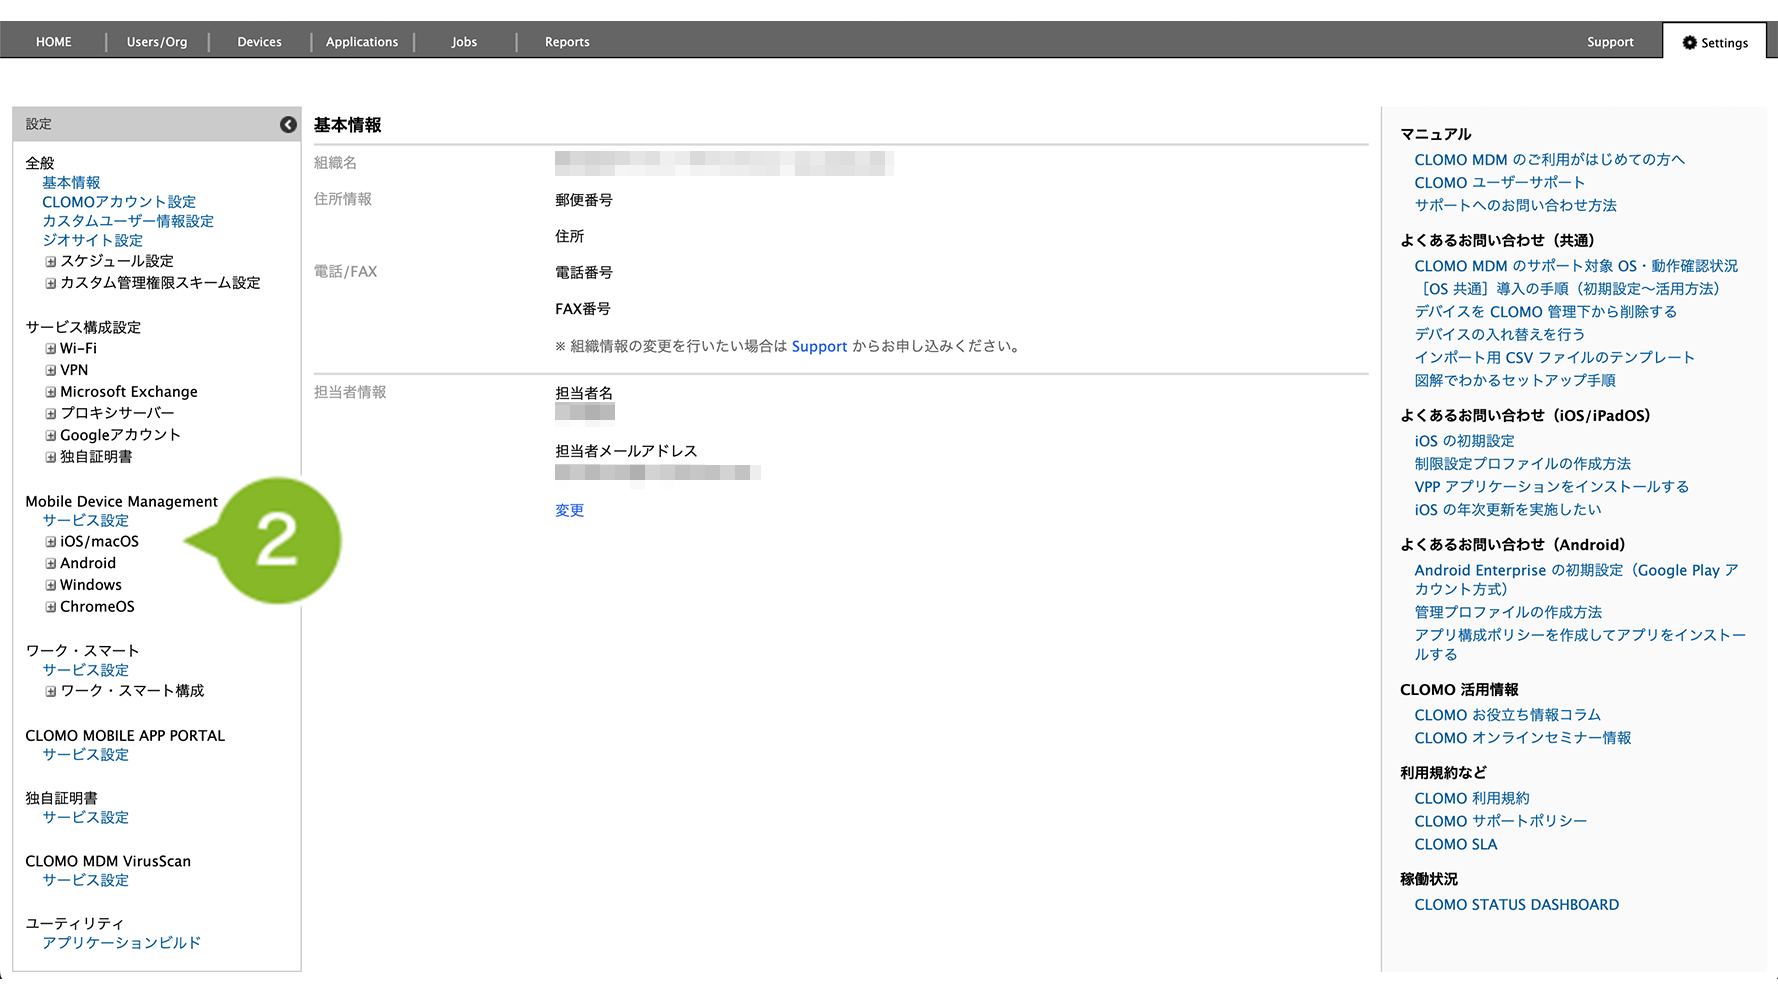Expand the ChromeOS plus icon
Screen dimensions: 1778x1000
coord(50,607)
